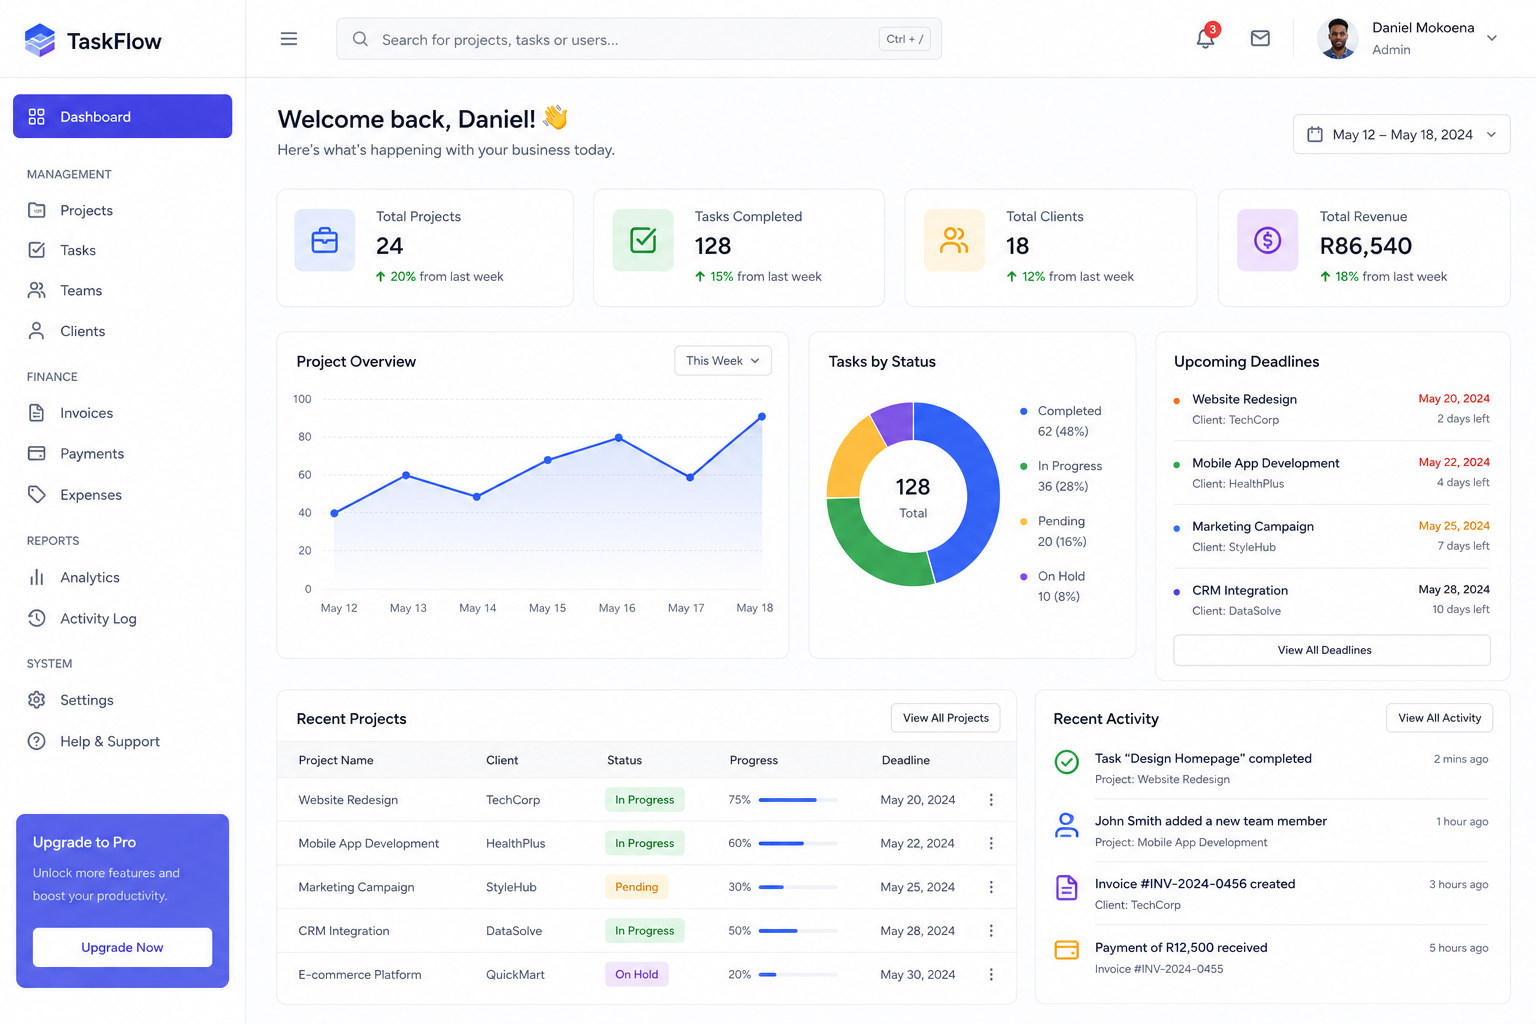Viewport: 1536px width, 1024px height.
Task: Click the calendar icon in date range picker
Action: click(x=1315, y=134)
